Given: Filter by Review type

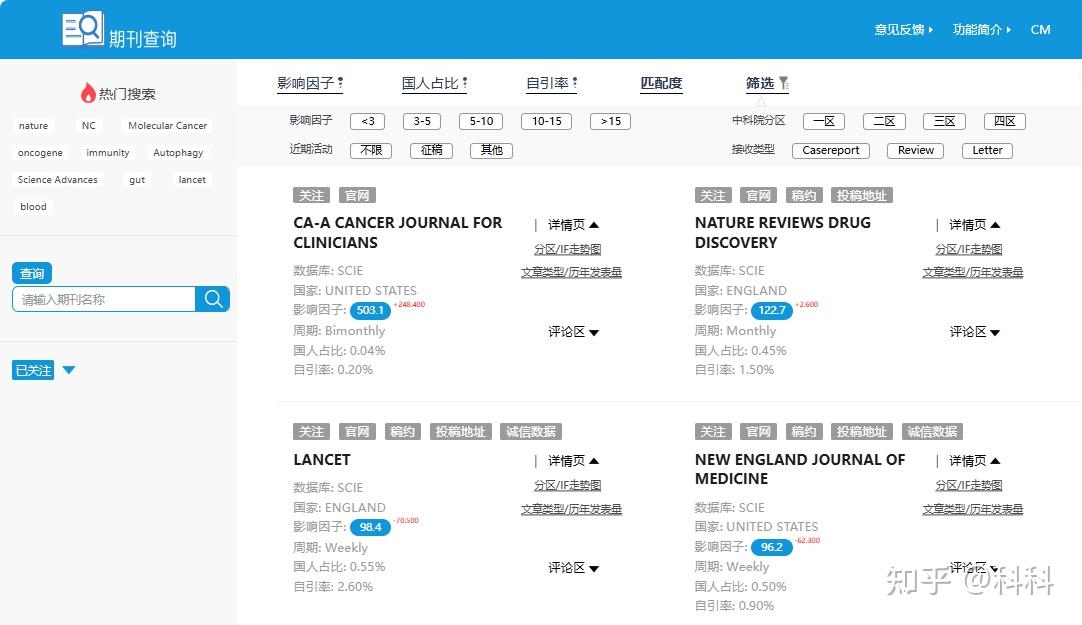Looking at the screenshot, I should pos(916,150).
